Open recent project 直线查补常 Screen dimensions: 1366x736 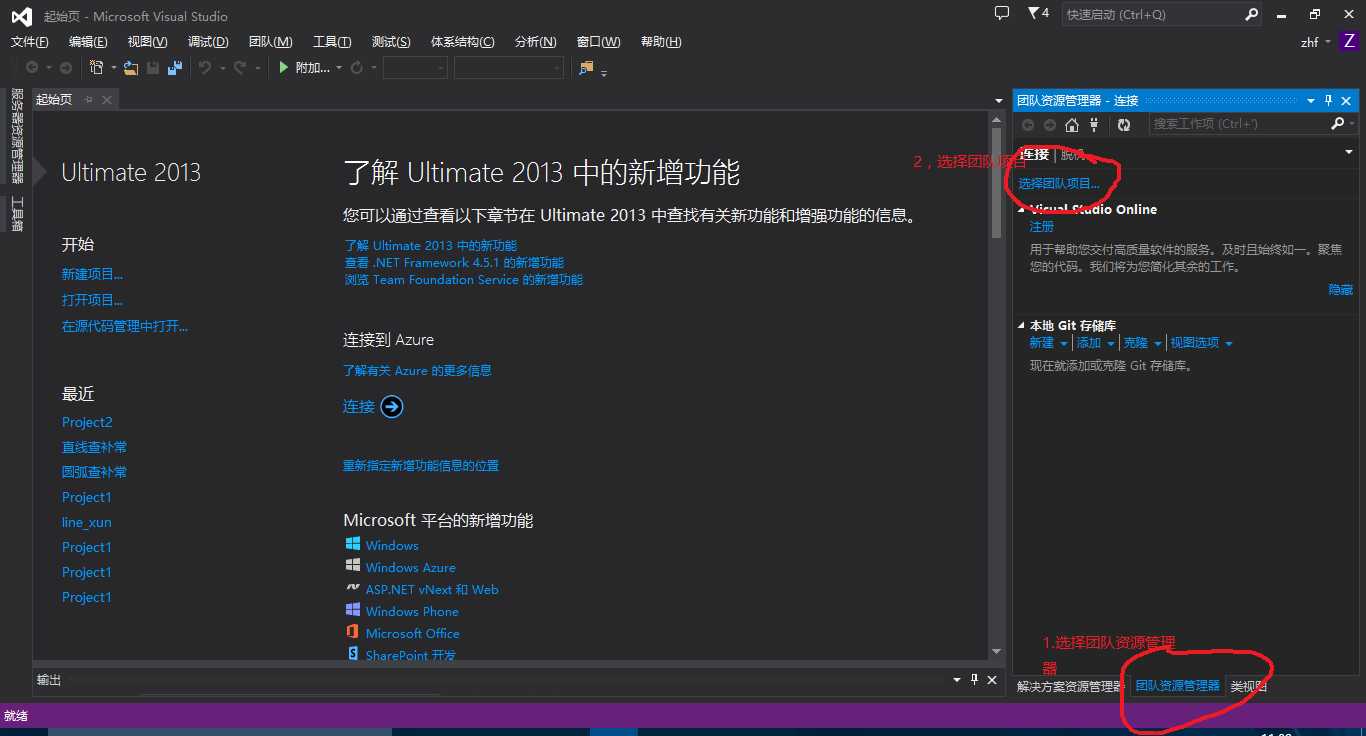pyautogui.click(x=94, y=447)
